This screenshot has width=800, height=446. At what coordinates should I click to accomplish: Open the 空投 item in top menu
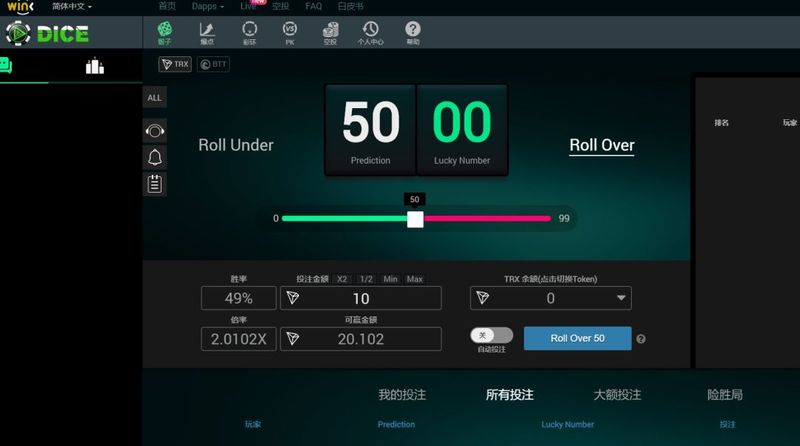pyautogui.click(x=280, y=6)
